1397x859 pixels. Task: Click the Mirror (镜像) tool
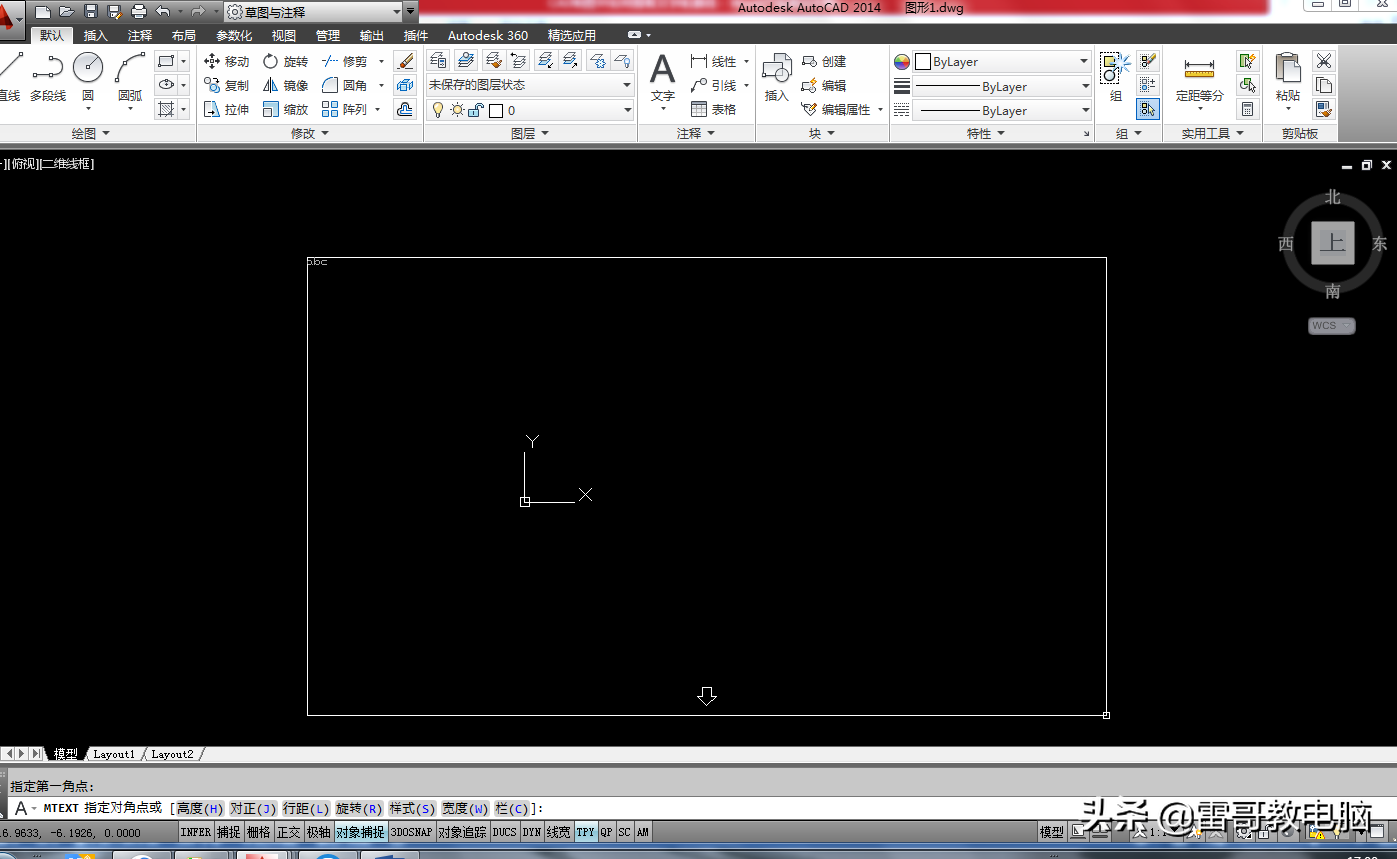click(x=285, y=85)
